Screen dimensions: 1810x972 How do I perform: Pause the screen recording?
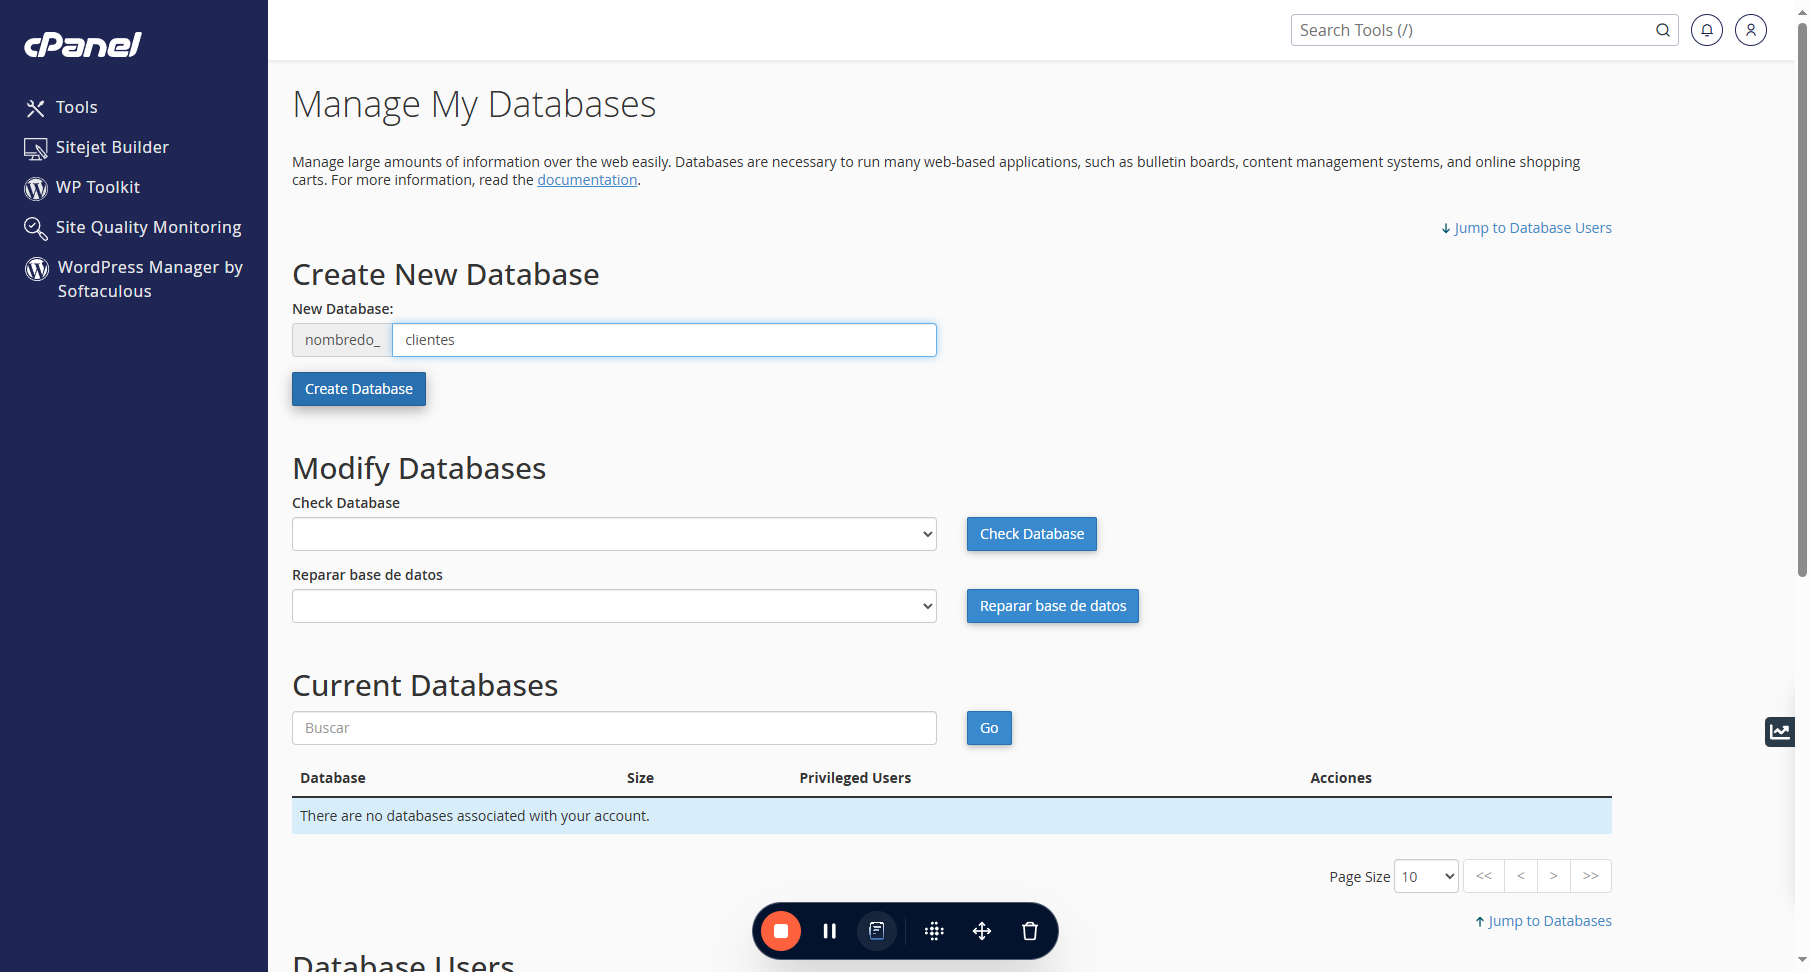(x=829, y=931)
